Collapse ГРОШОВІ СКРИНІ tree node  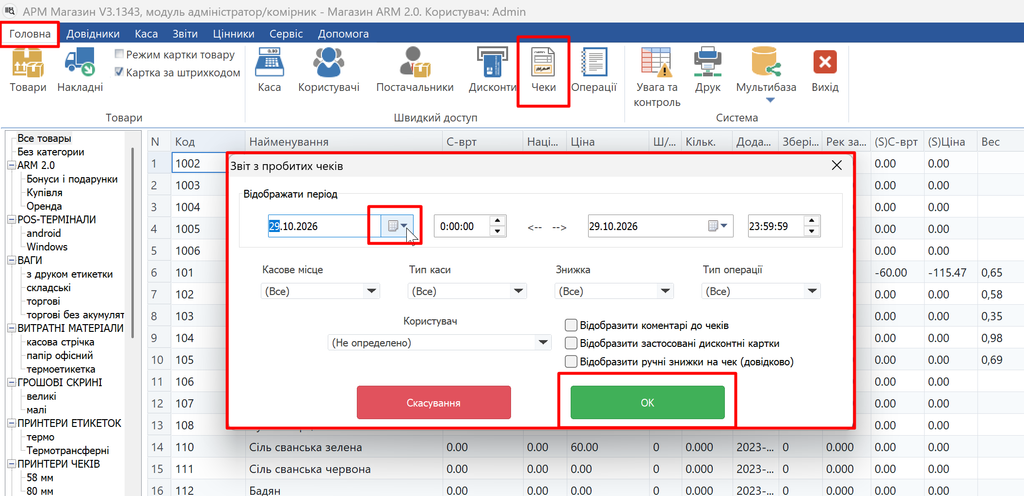[11, 382]
